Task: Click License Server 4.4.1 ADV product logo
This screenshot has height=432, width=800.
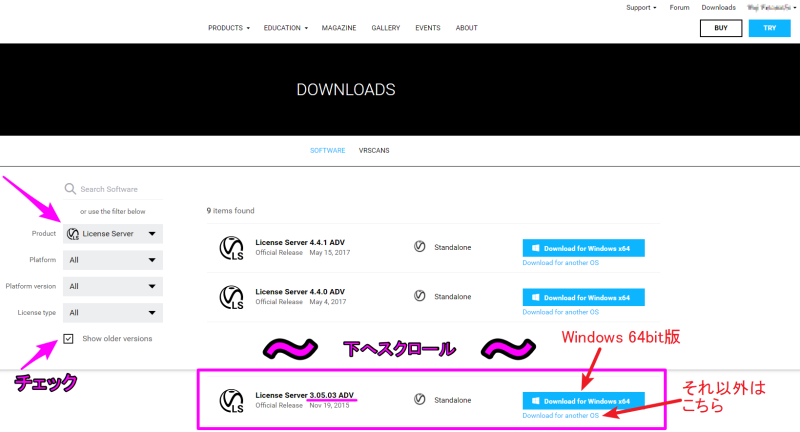Action: point(232,248)
